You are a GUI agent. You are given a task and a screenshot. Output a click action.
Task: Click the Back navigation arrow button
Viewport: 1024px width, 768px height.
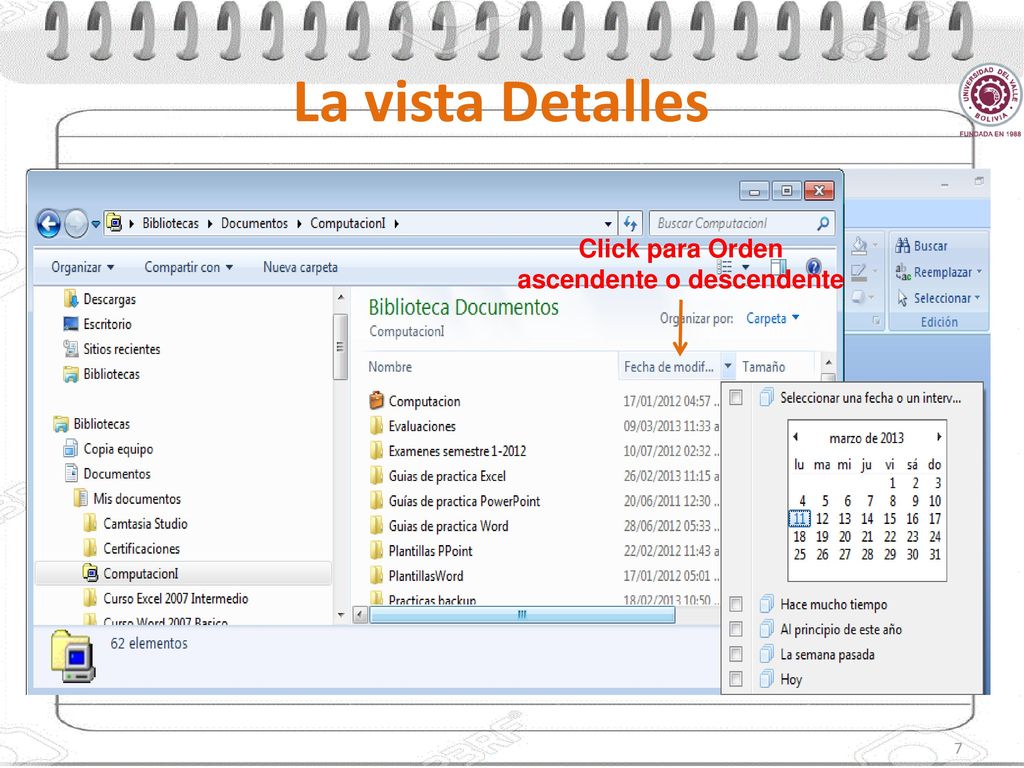(48, 224)
